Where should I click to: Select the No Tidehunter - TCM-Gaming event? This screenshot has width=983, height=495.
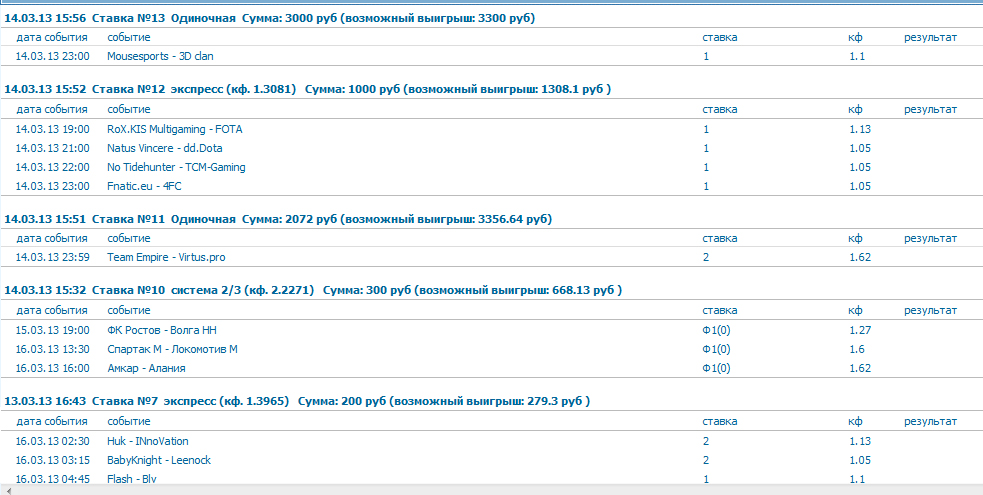[x=176, y=167]
